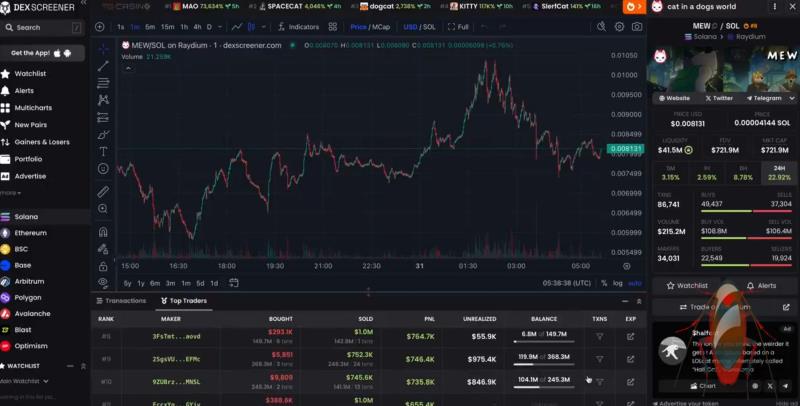The height and width of the screenshot is (406, 800).
Task: Click the Get the App button
Action: tap(41, 53)
